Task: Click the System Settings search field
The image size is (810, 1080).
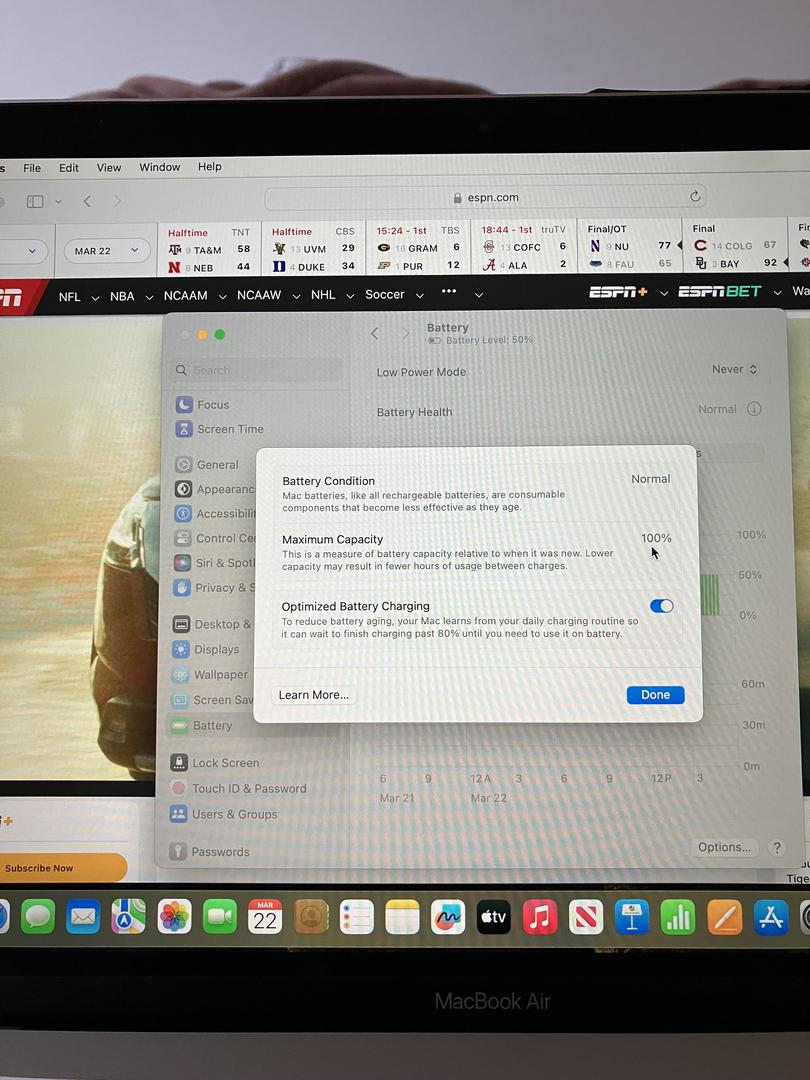Action: 258,370
